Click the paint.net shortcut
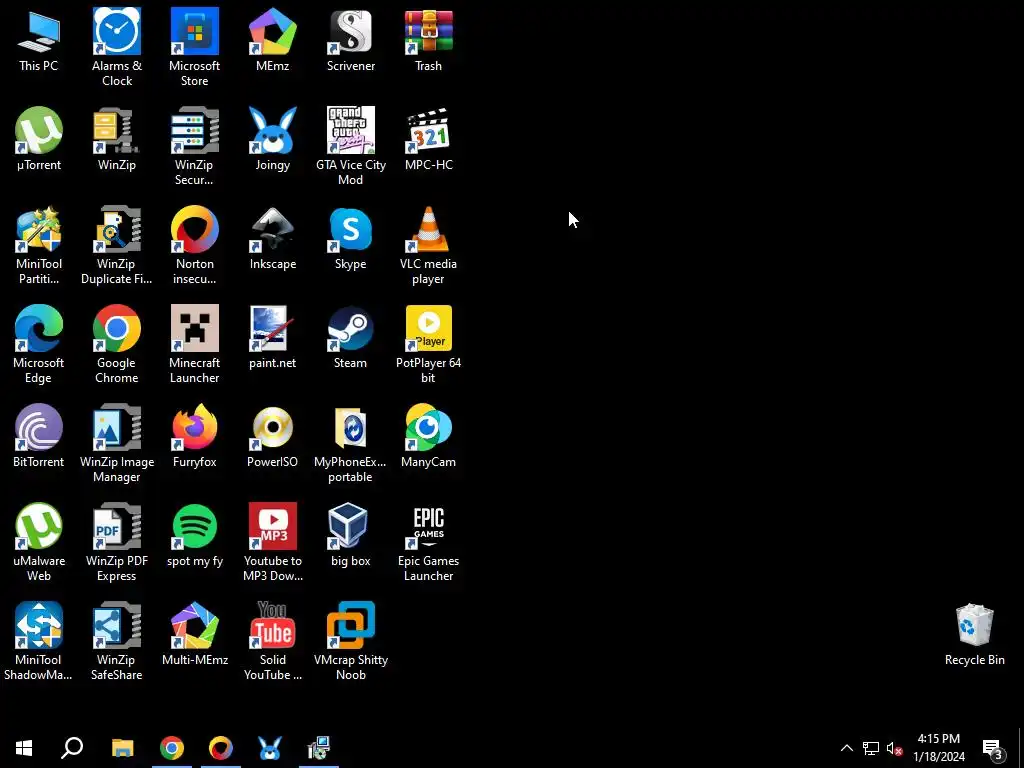1024x768 pixels. (273, 337)
